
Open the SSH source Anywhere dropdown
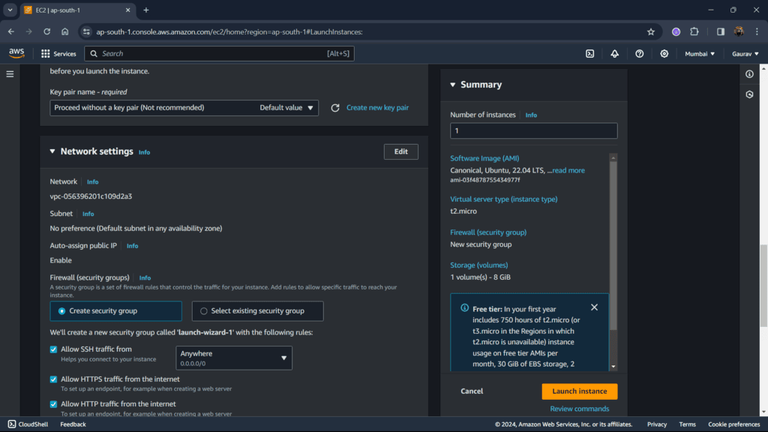pos(234,358)
